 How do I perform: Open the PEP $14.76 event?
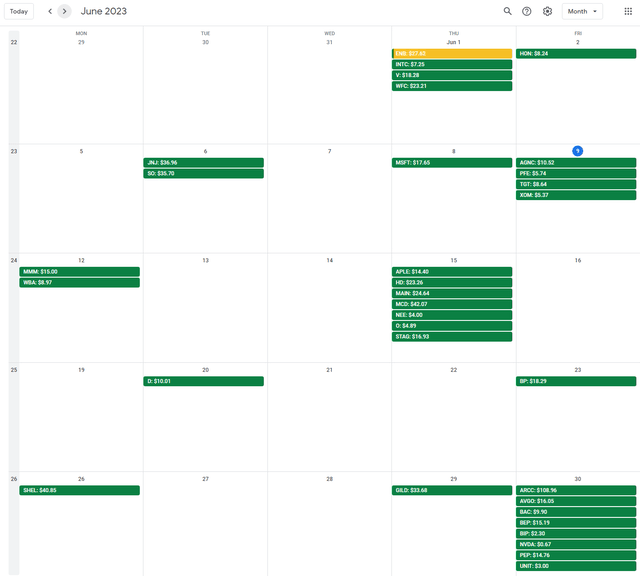pos(576,555)
